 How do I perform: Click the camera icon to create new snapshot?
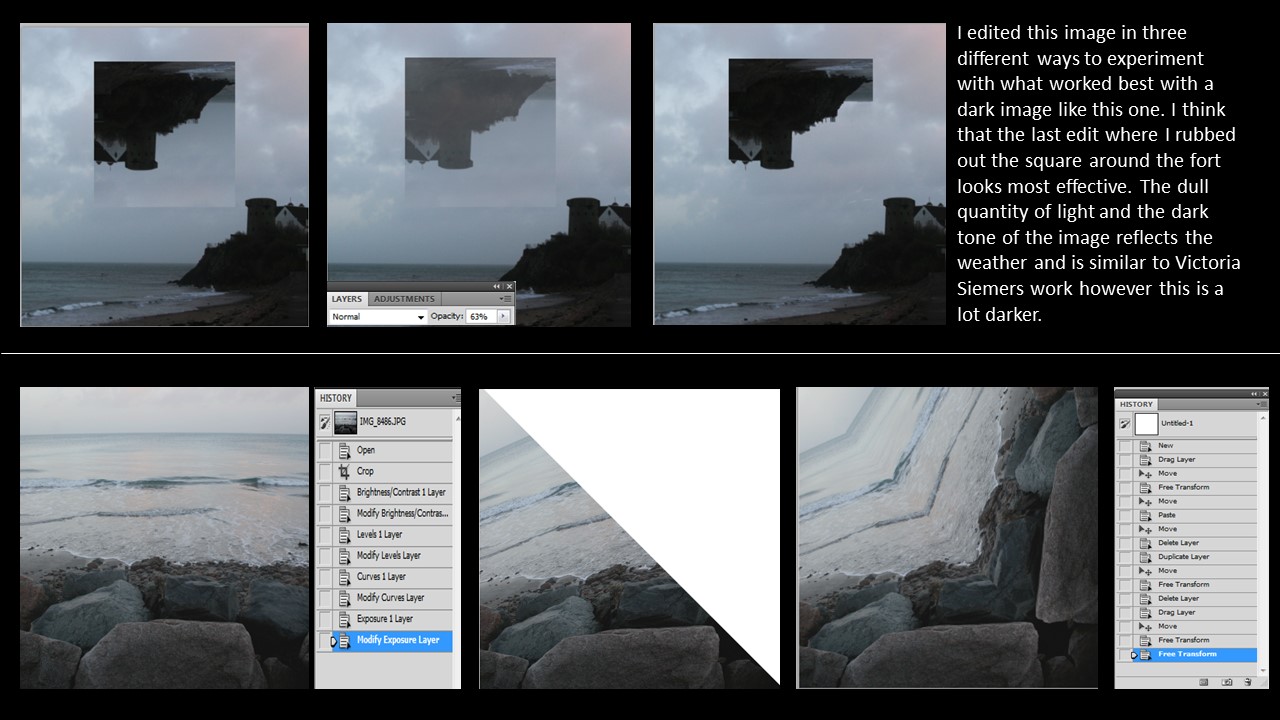(1227, 682)
